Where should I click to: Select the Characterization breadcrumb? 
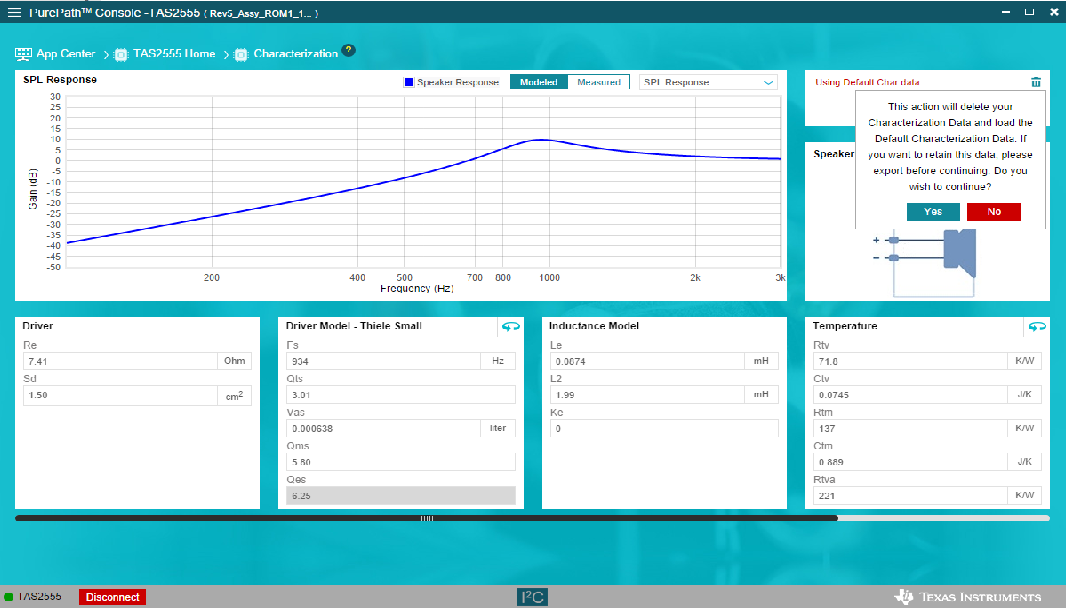tap(296, 54)
